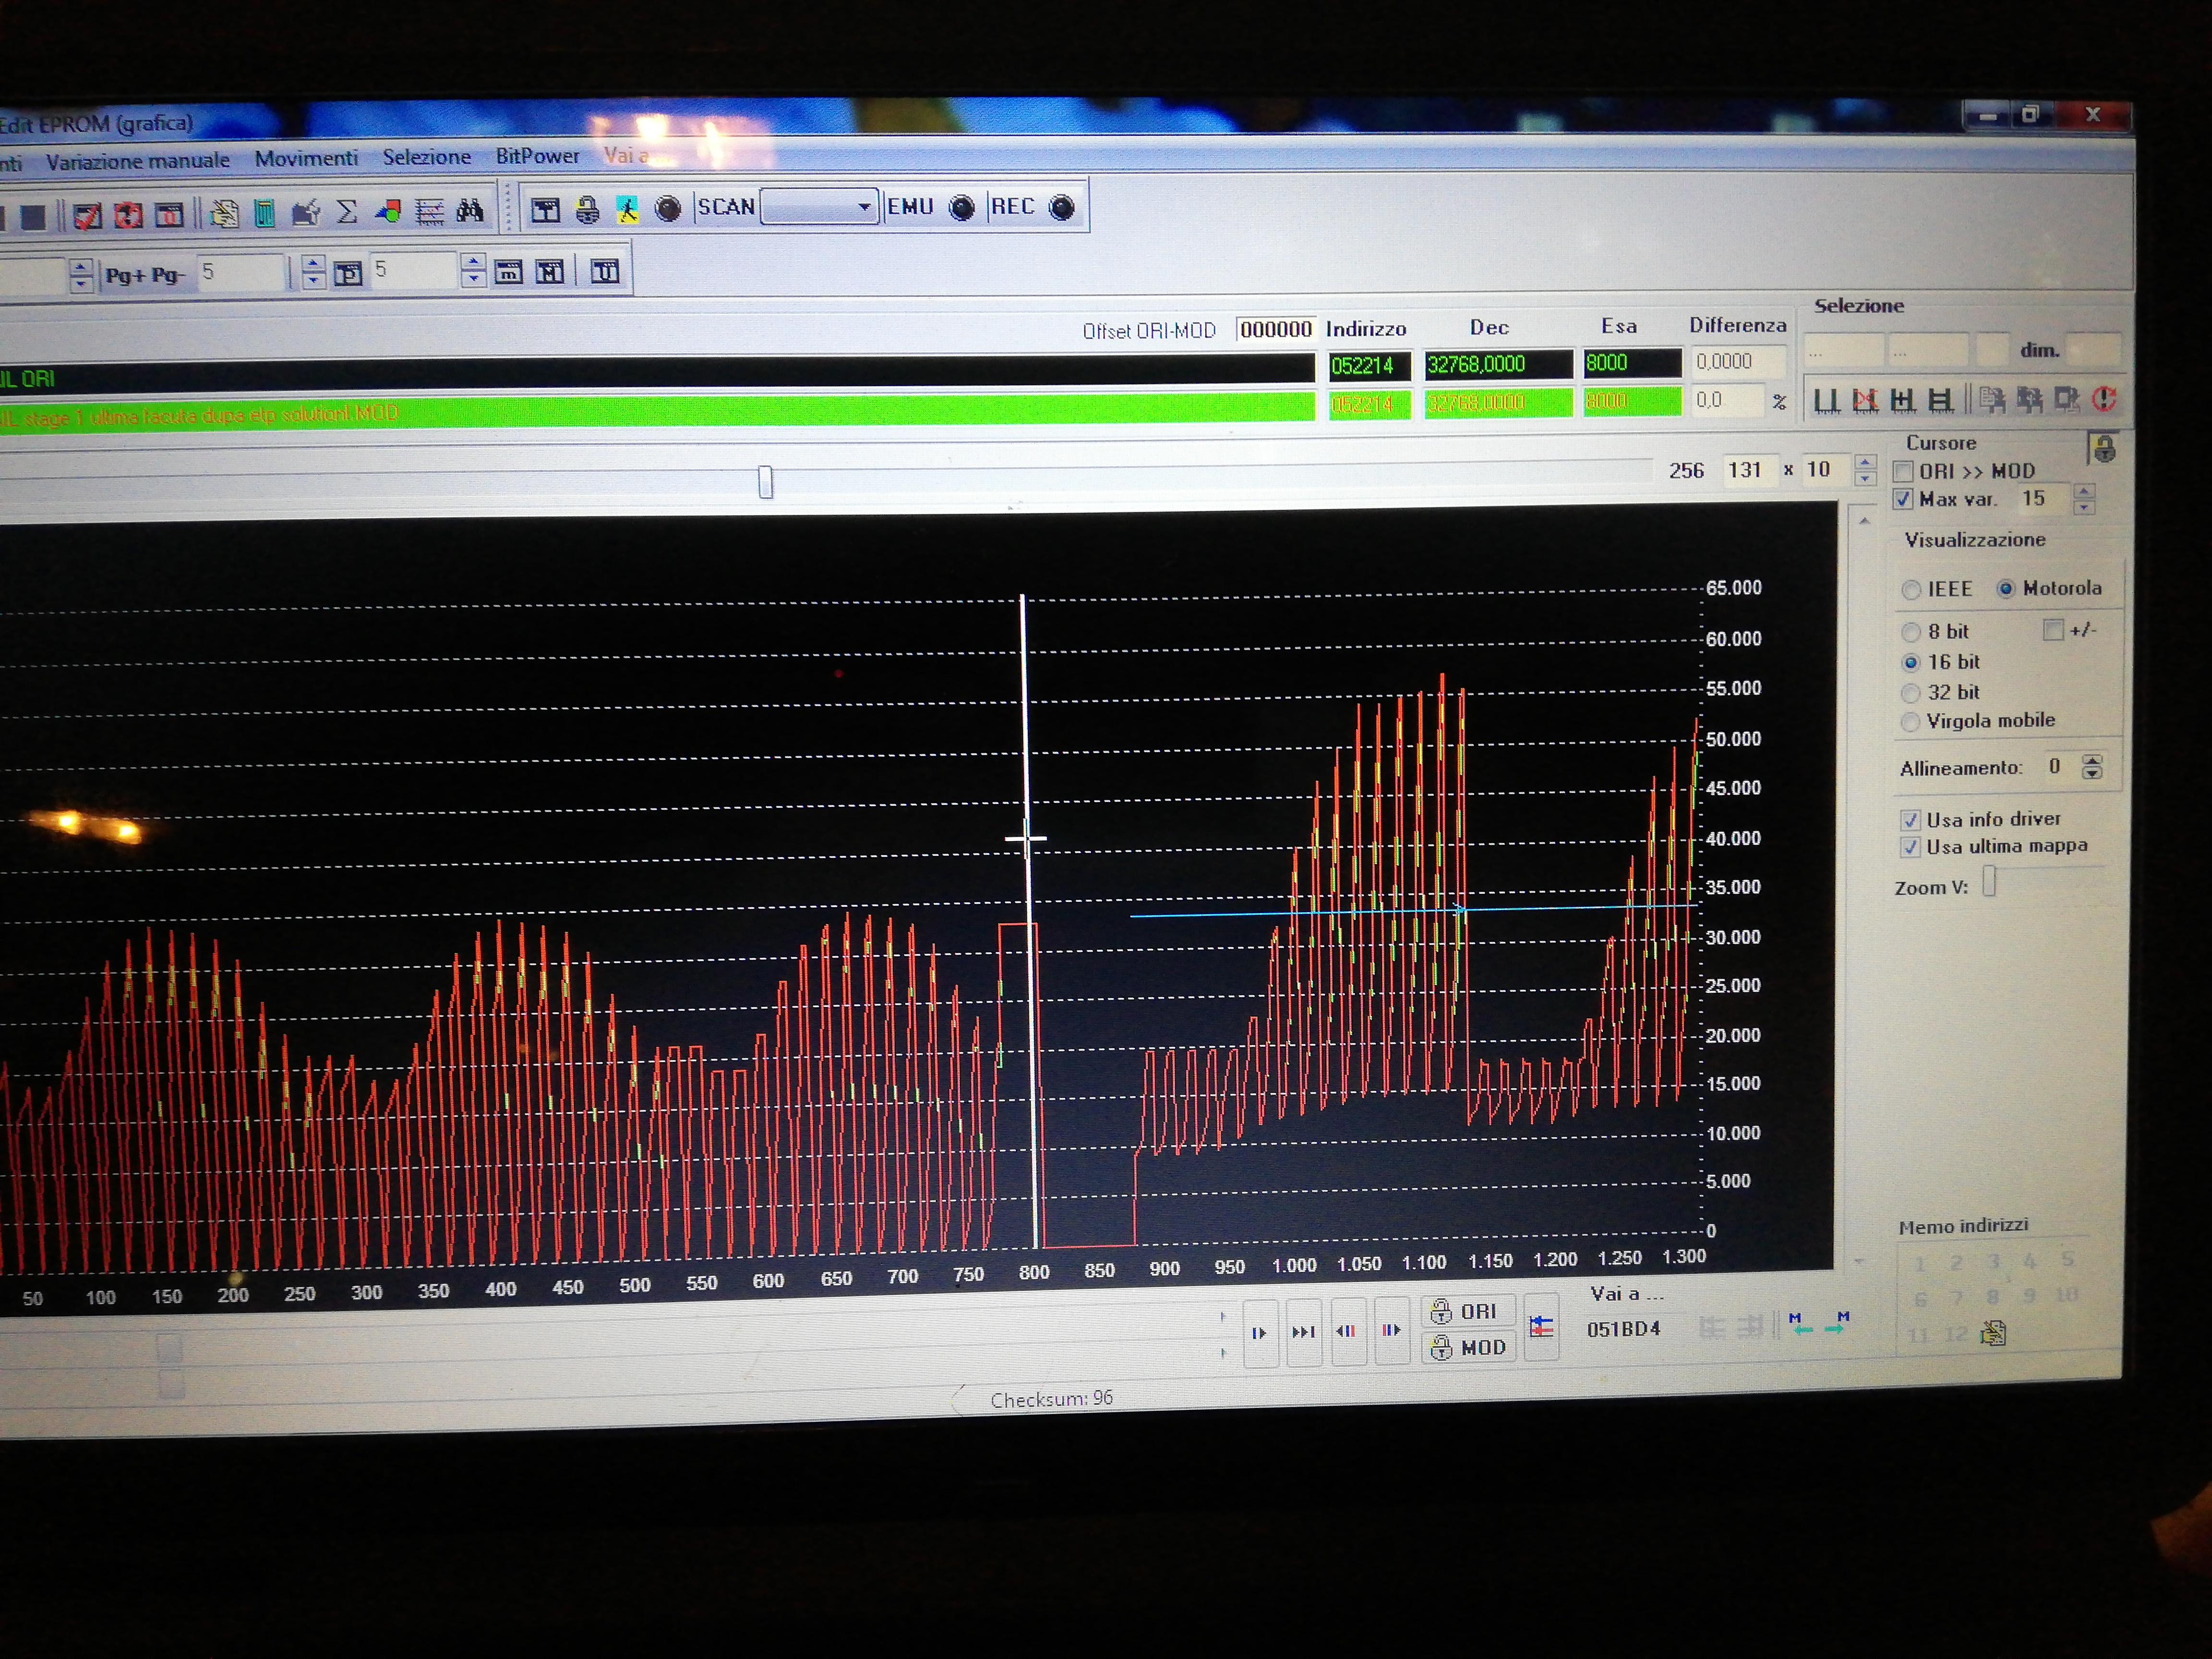Image resolution: width=2212 pixels, height=1659 pixels.
Task: Uncheck the Max var. checkbox
Action: [1903, 499]
